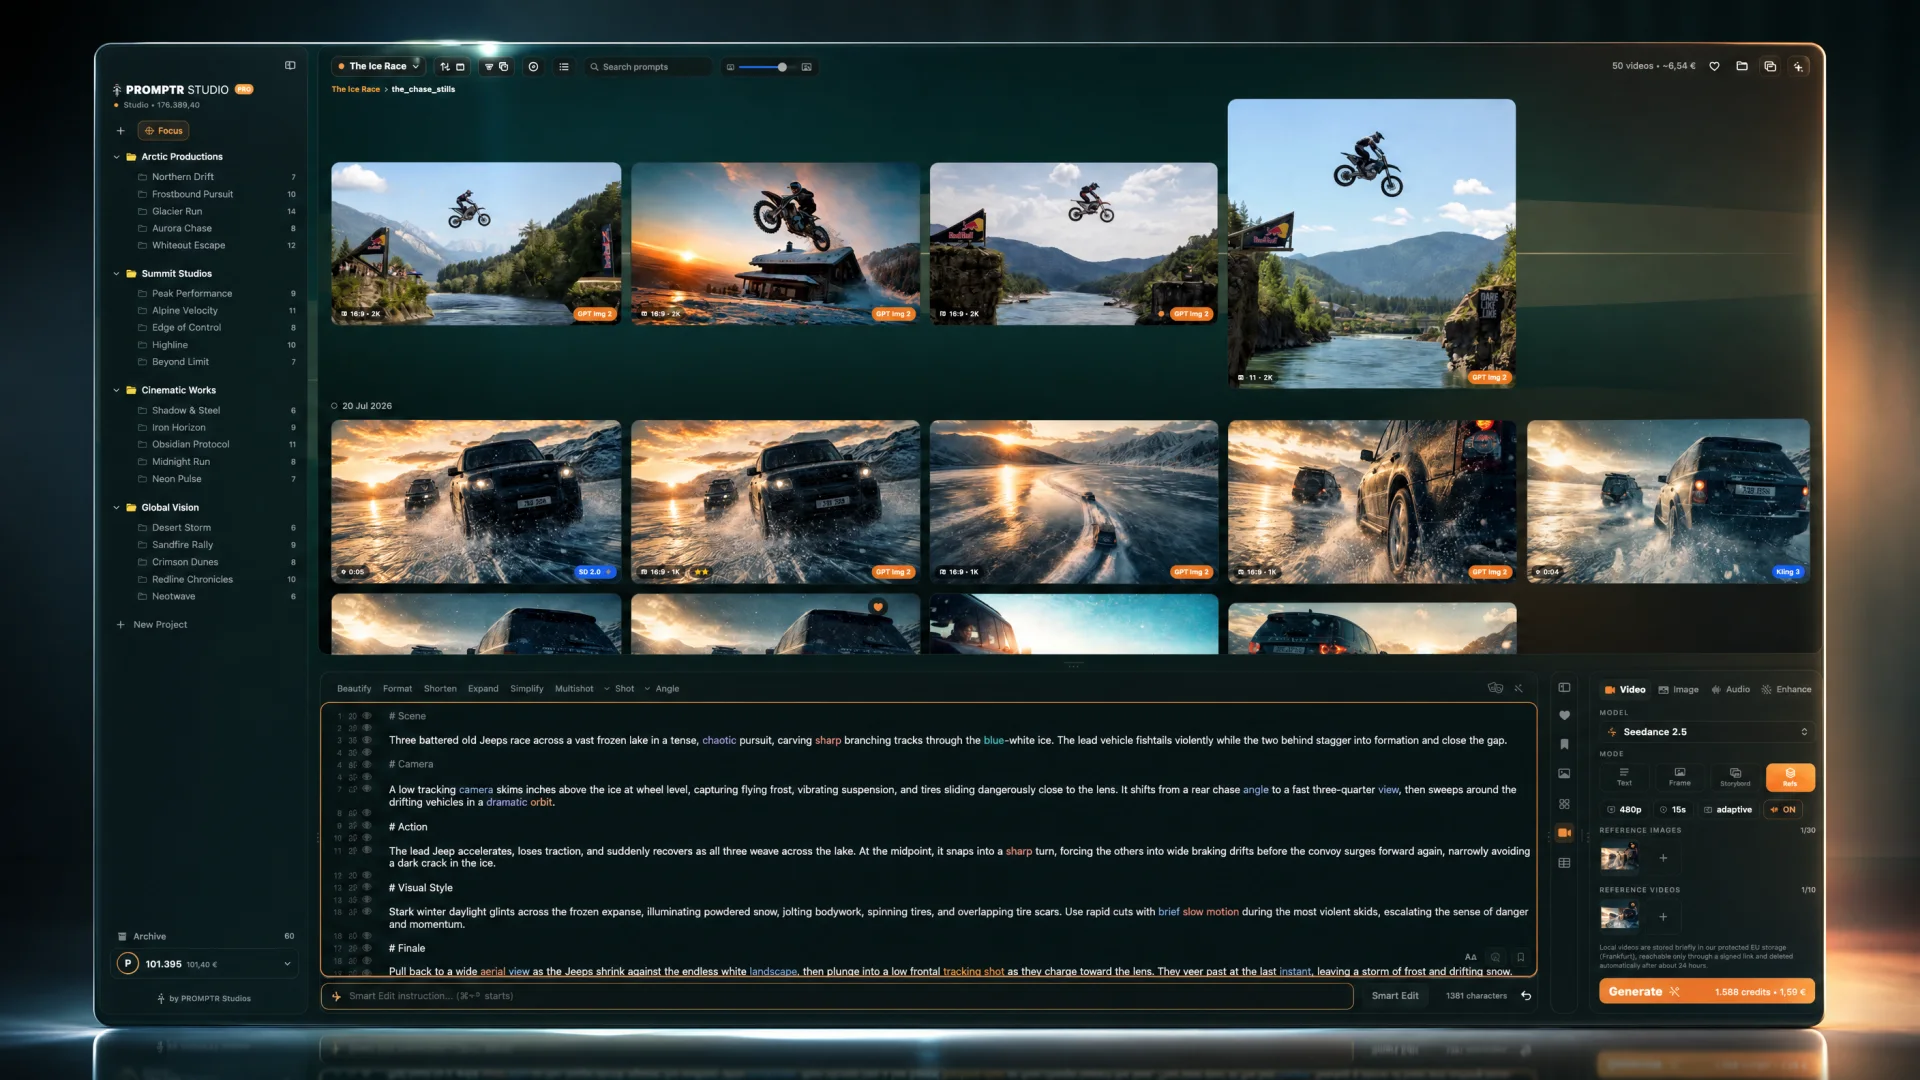Click the Generate button
This screenshot has width=1920, height=1080.
[1707, 992]
